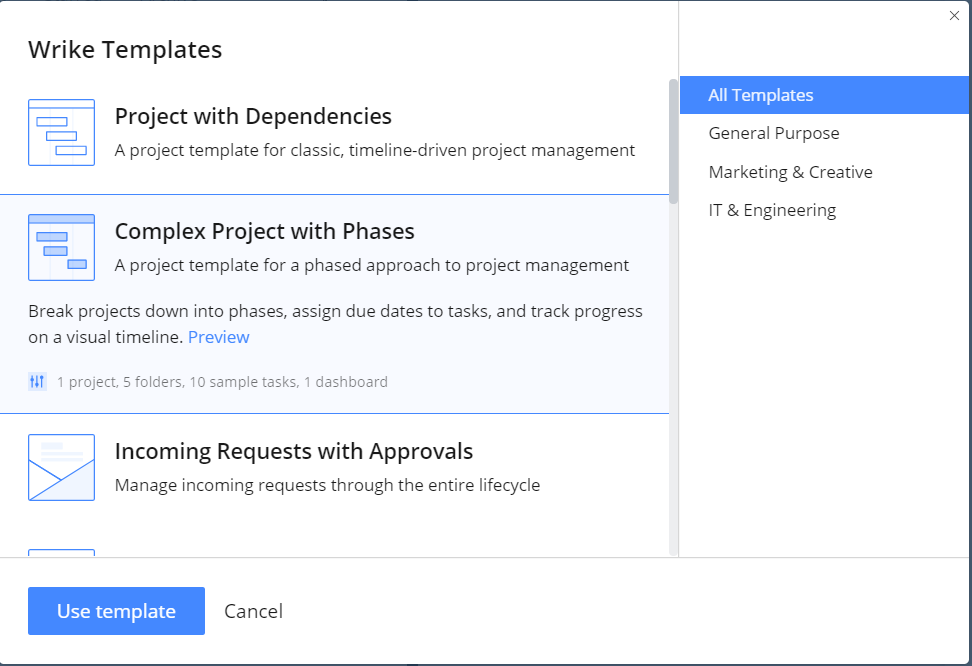Click the timeline-driven project management description
Image resolution: width=972 pixels, height=666 pixels.
(x=375, y=150)
